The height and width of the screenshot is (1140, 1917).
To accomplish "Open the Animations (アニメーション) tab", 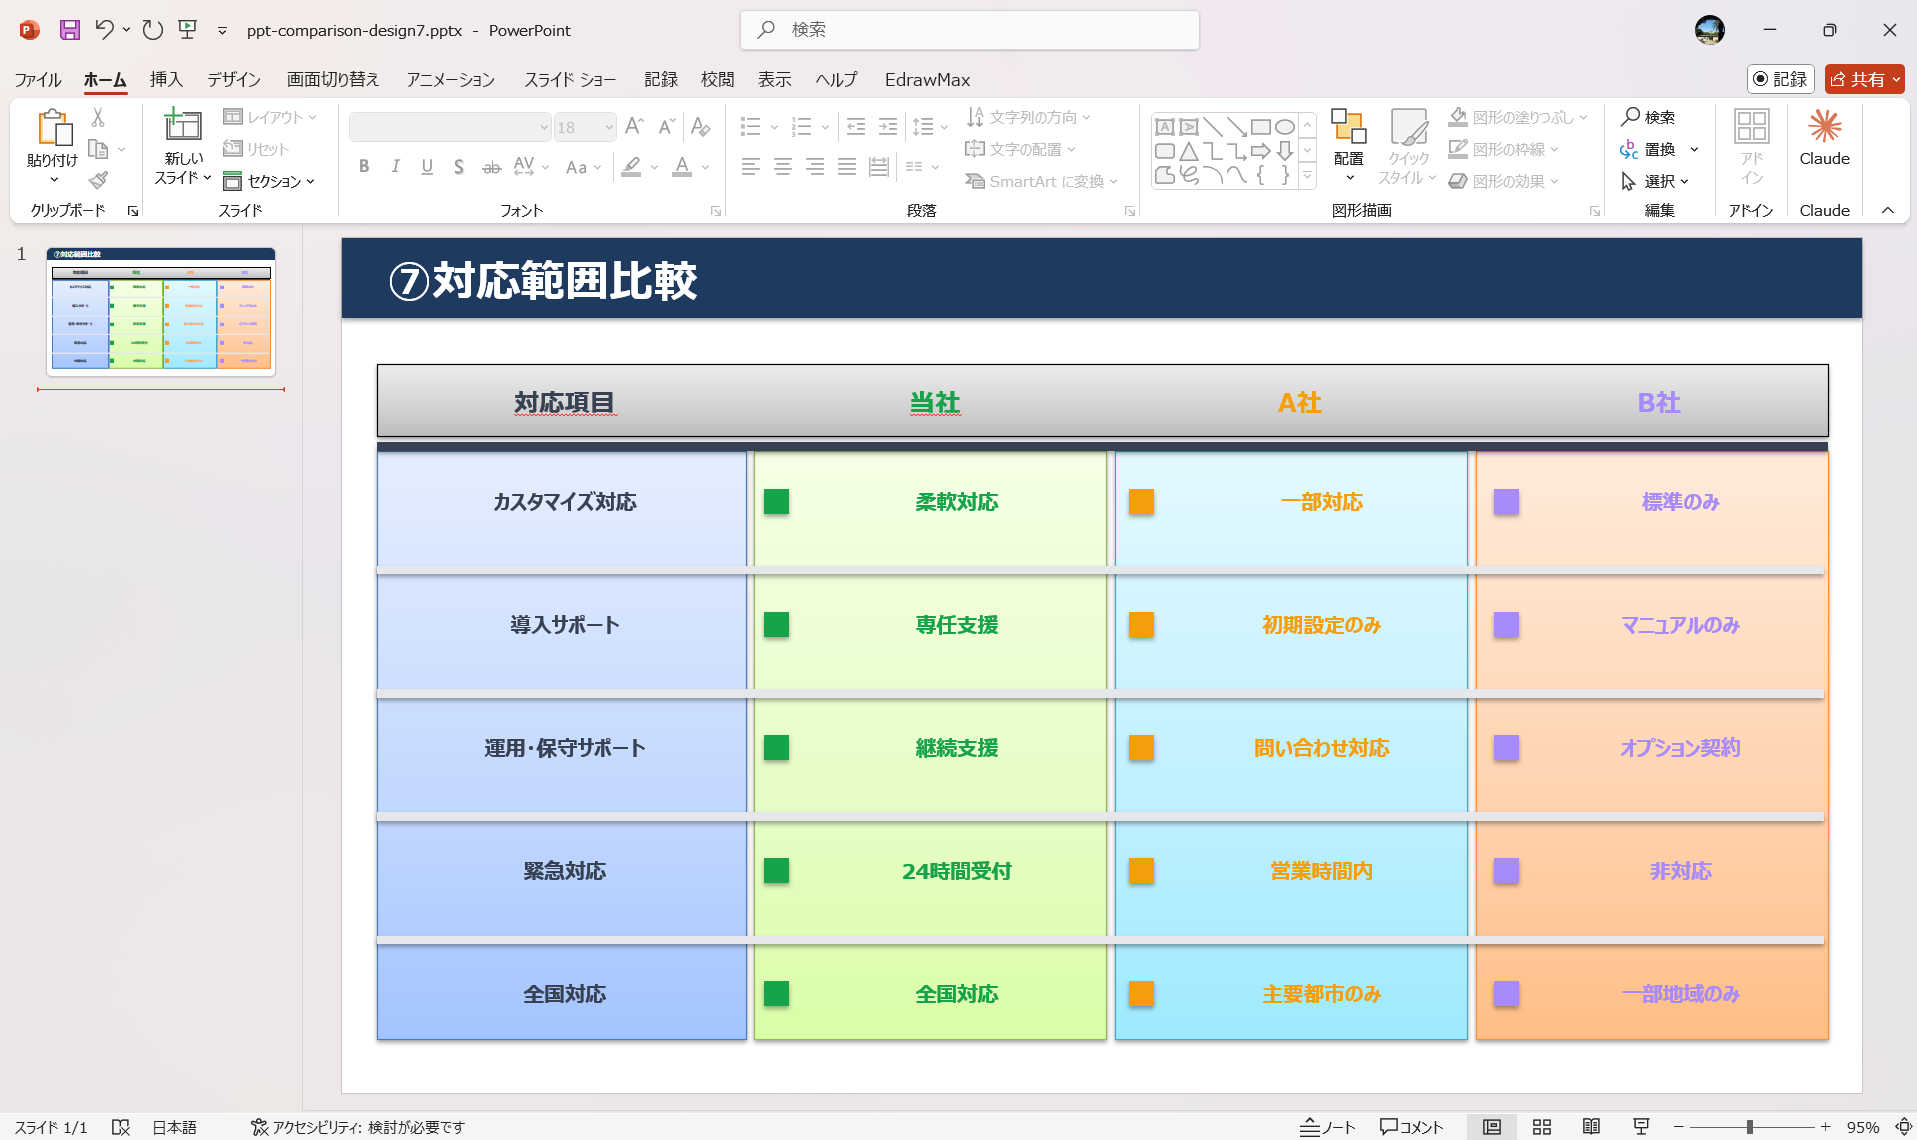I will (x=451, y=79).
